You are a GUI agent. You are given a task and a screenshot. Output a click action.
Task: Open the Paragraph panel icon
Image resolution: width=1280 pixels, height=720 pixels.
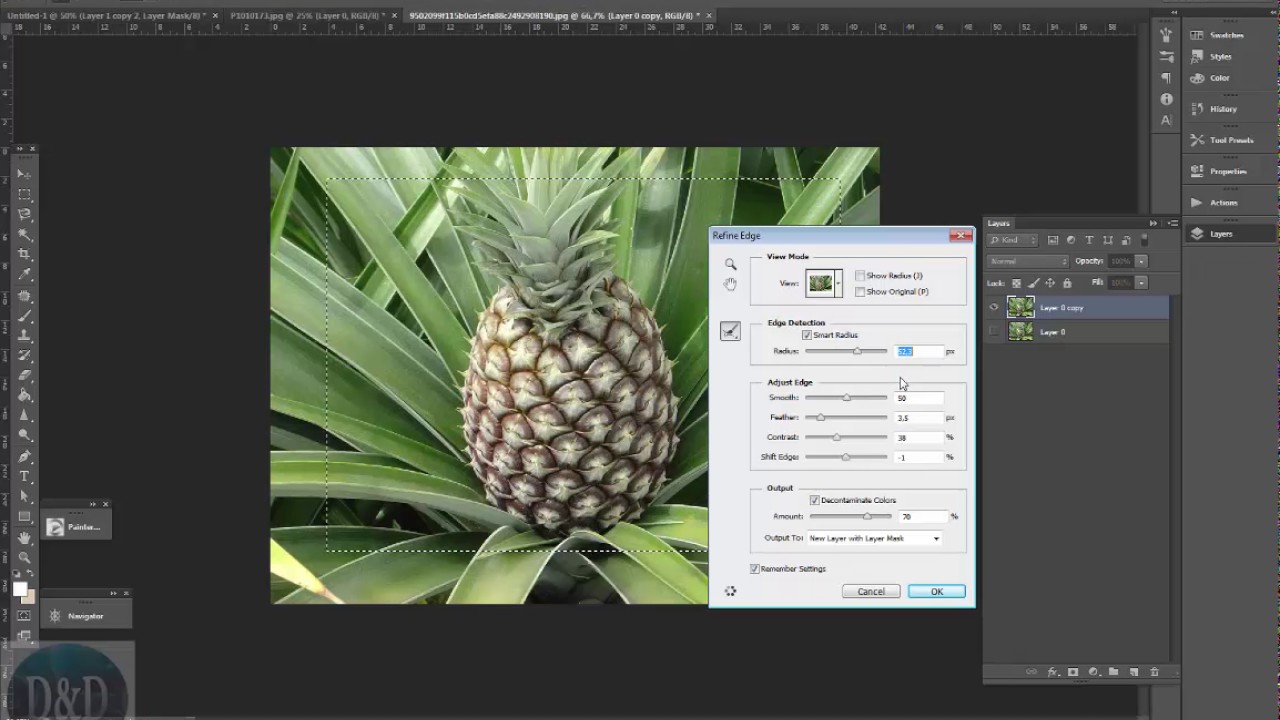click(1166, 78)
